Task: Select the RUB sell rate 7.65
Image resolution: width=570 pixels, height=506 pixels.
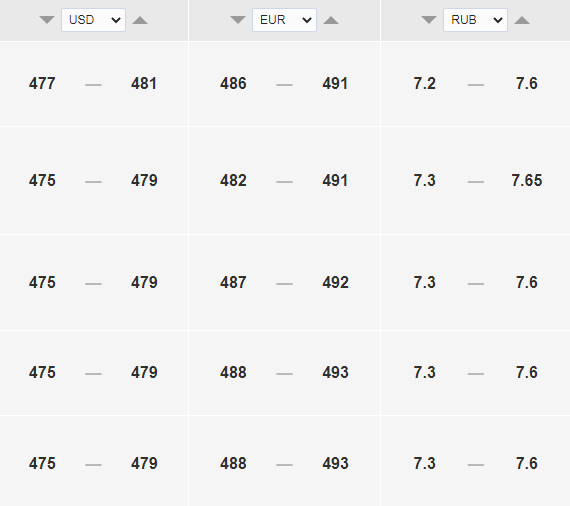Action: click(527, 181)
